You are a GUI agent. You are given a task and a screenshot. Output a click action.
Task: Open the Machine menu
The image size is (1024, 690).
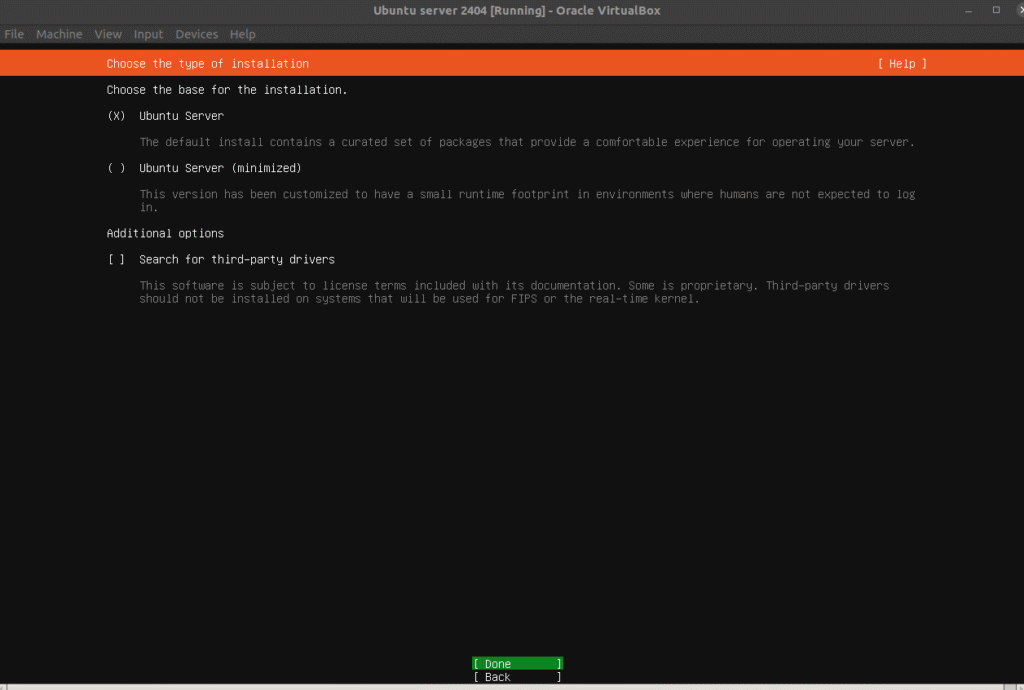(59, 34)
